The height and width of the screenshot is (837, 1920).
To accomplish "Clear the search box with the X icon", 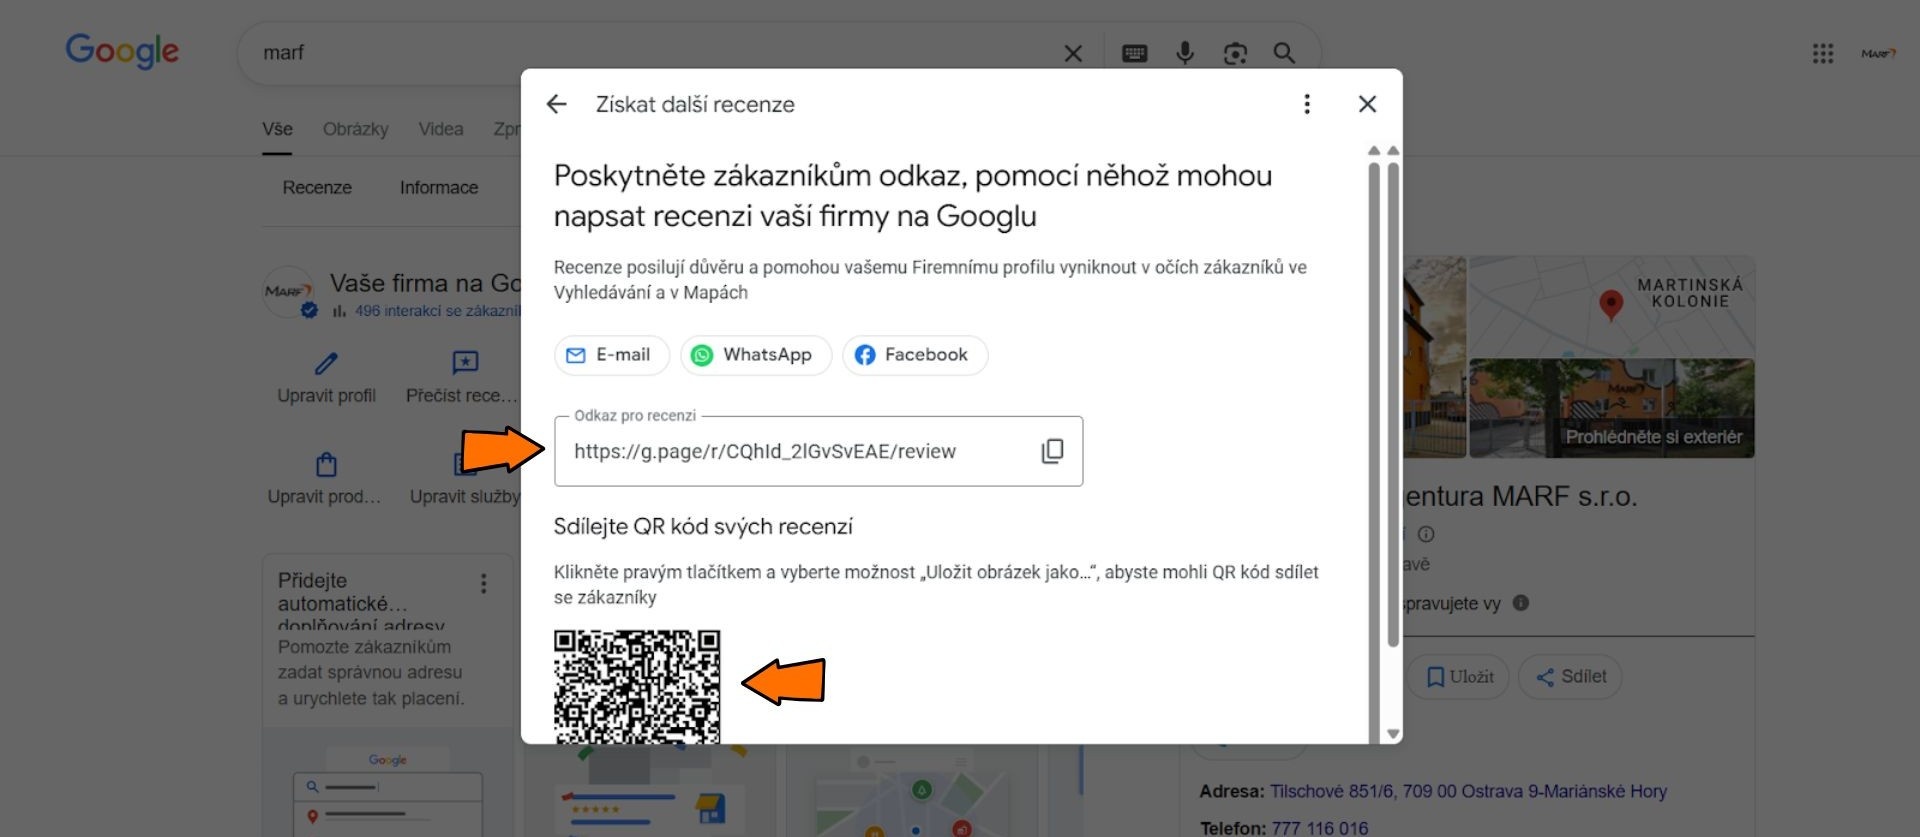I will point(1073,53).
